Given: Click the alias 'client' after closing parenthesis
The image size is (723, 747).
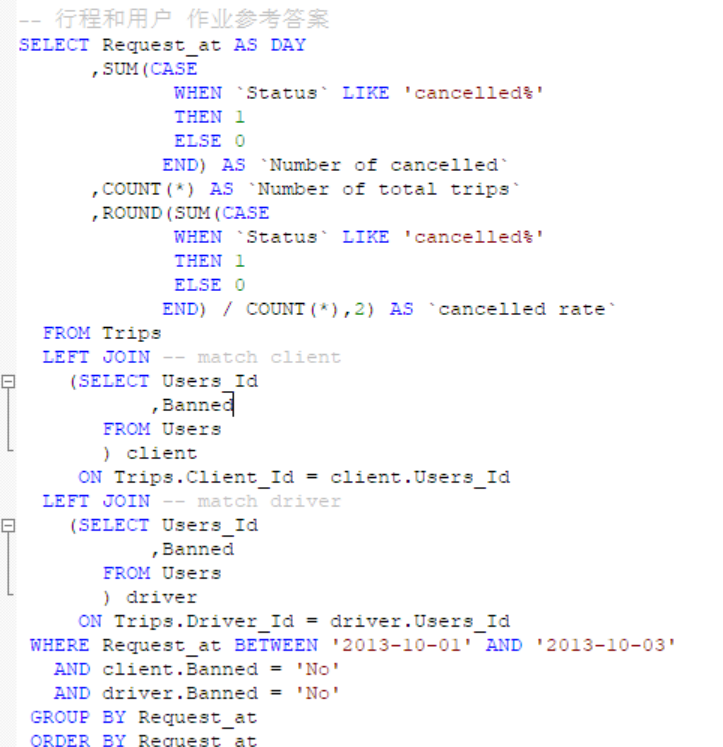Looking at the screenshot, I should 162,453.
